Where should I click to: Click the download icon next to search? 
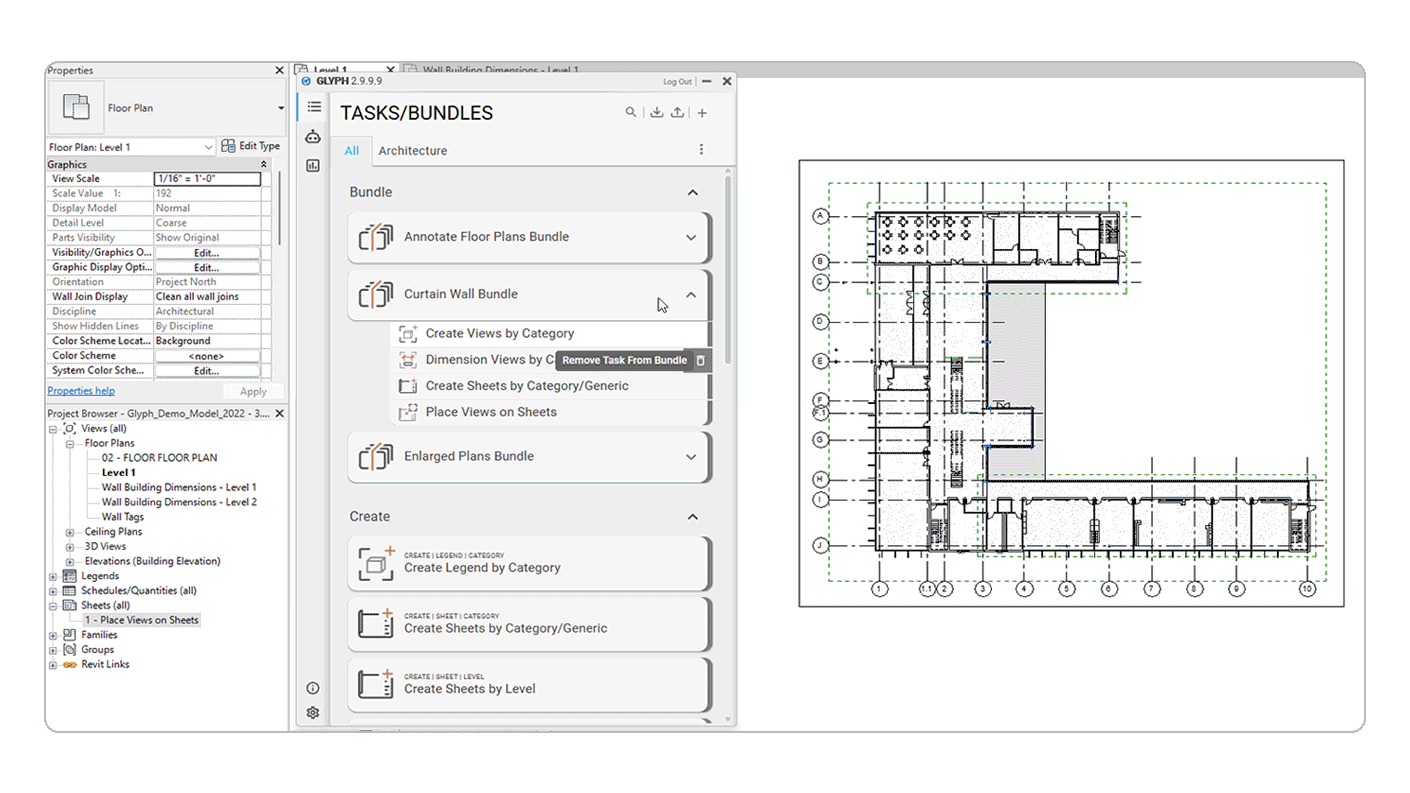pyautogui.click(x=656, y=112)
